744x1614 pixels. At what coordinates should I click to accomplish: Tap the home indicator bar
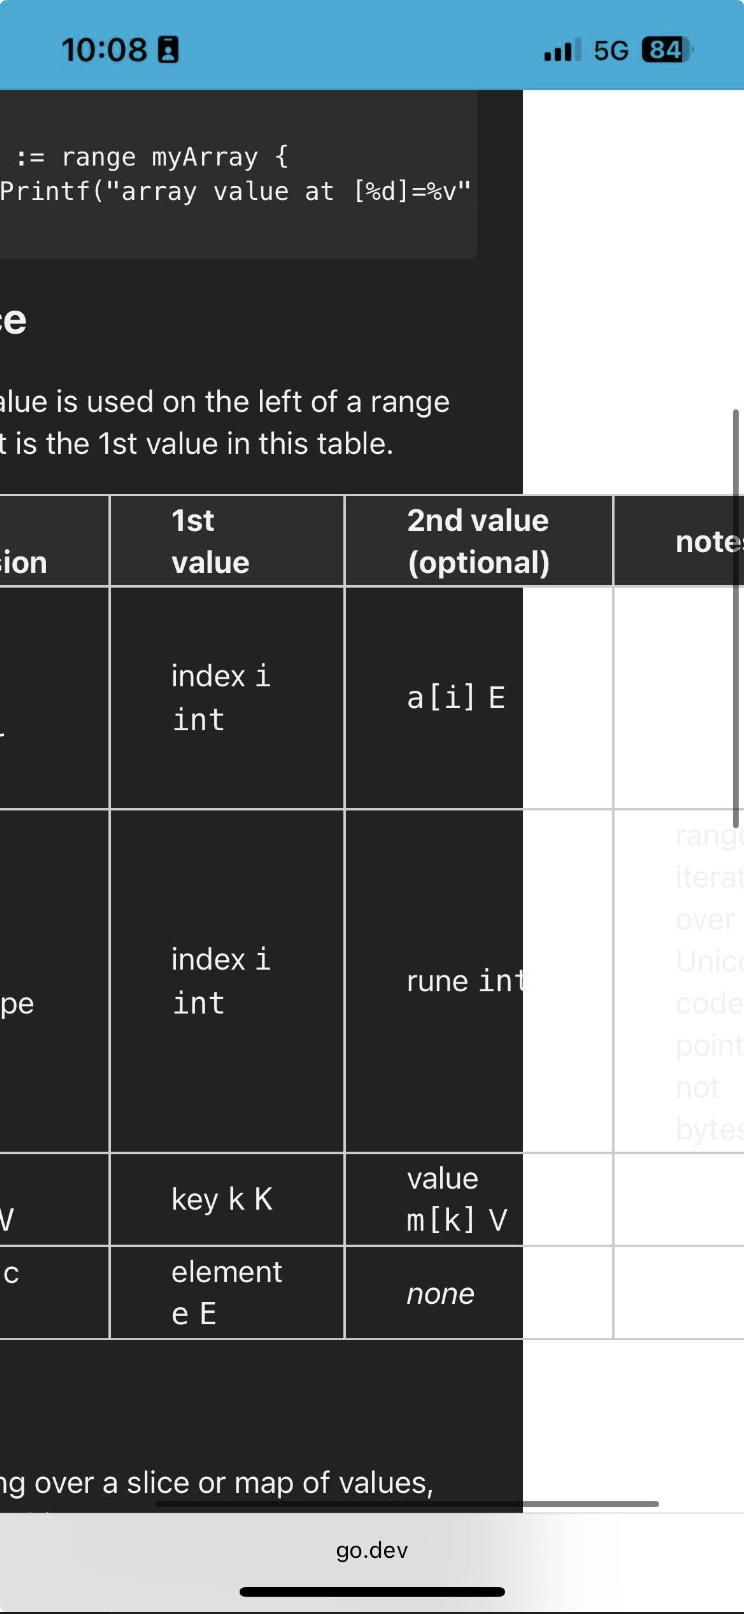tap(372, 1592)
